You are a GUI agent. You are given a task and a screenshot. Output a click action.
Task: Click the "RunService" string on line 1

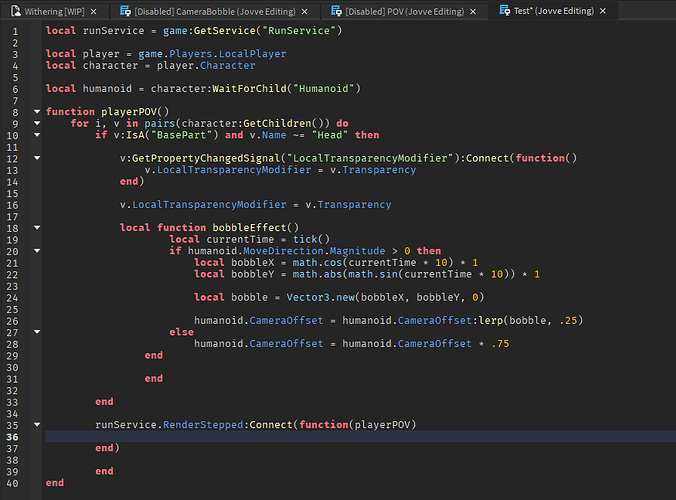point(299,31)
